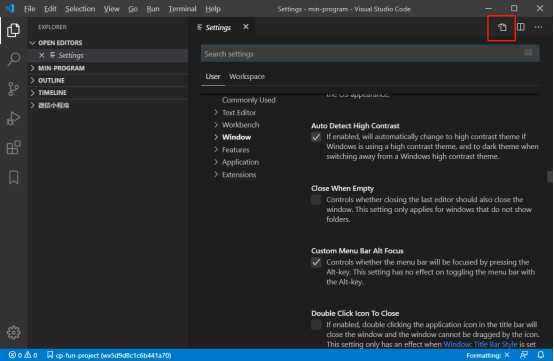Screen dimensions: 554x361
Task: Click cp-fun-project status bar item
Action: click(109, 355)
